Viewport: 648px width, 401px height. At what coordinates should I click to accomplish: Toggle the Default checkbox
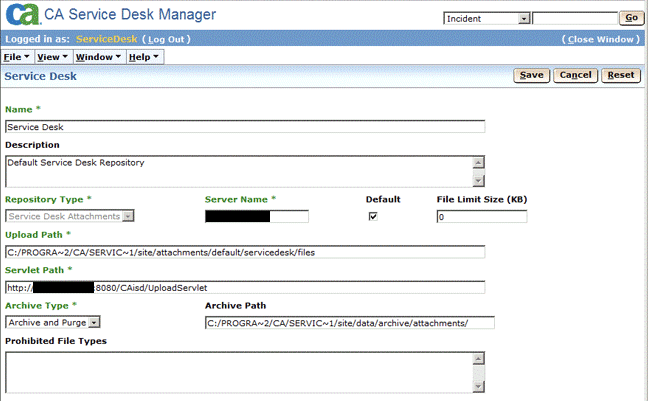(x=373, y=217)
